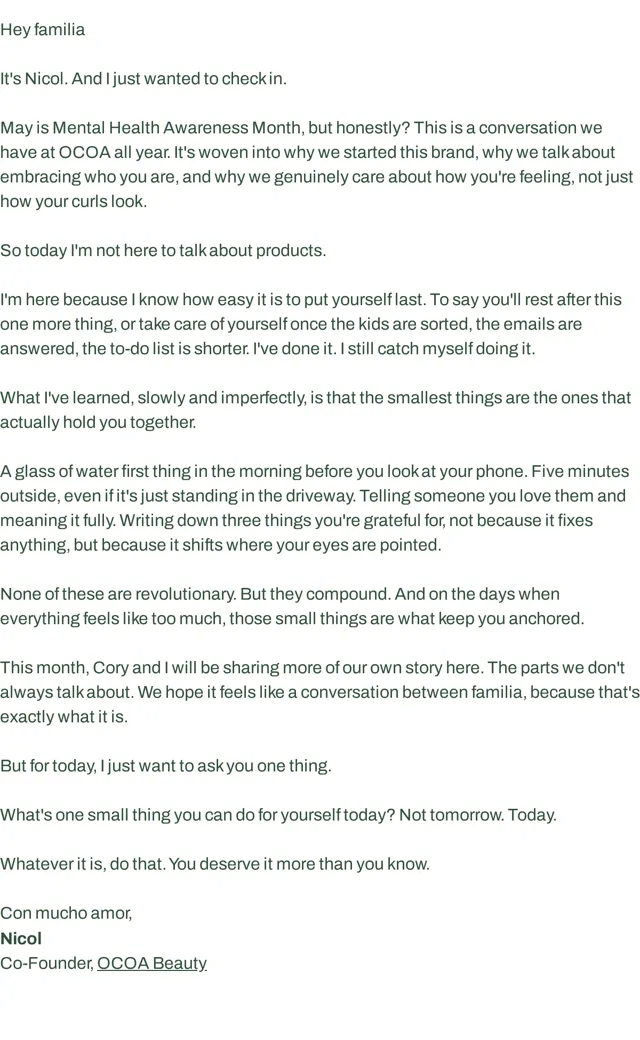Click the "how your curls look" line

tap(74, 201)
